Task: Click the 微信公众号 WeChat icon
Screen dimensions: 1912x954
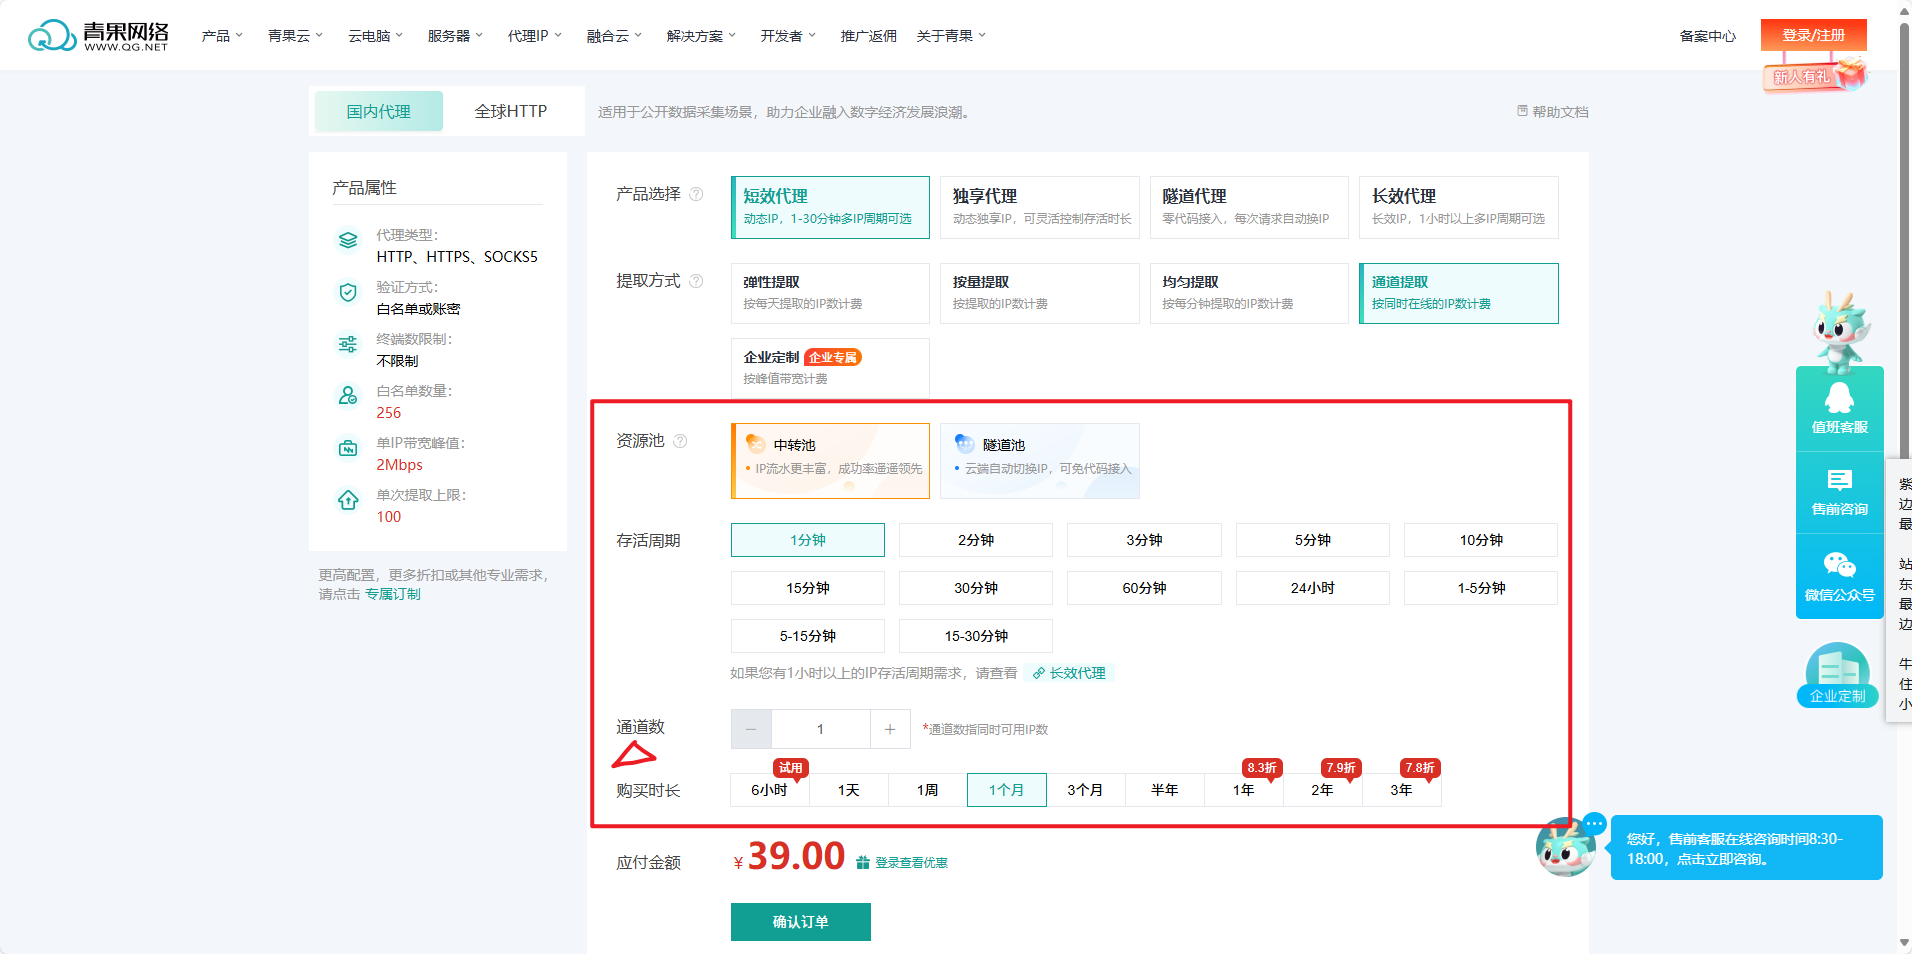Action: click(x=1839, y=566)
